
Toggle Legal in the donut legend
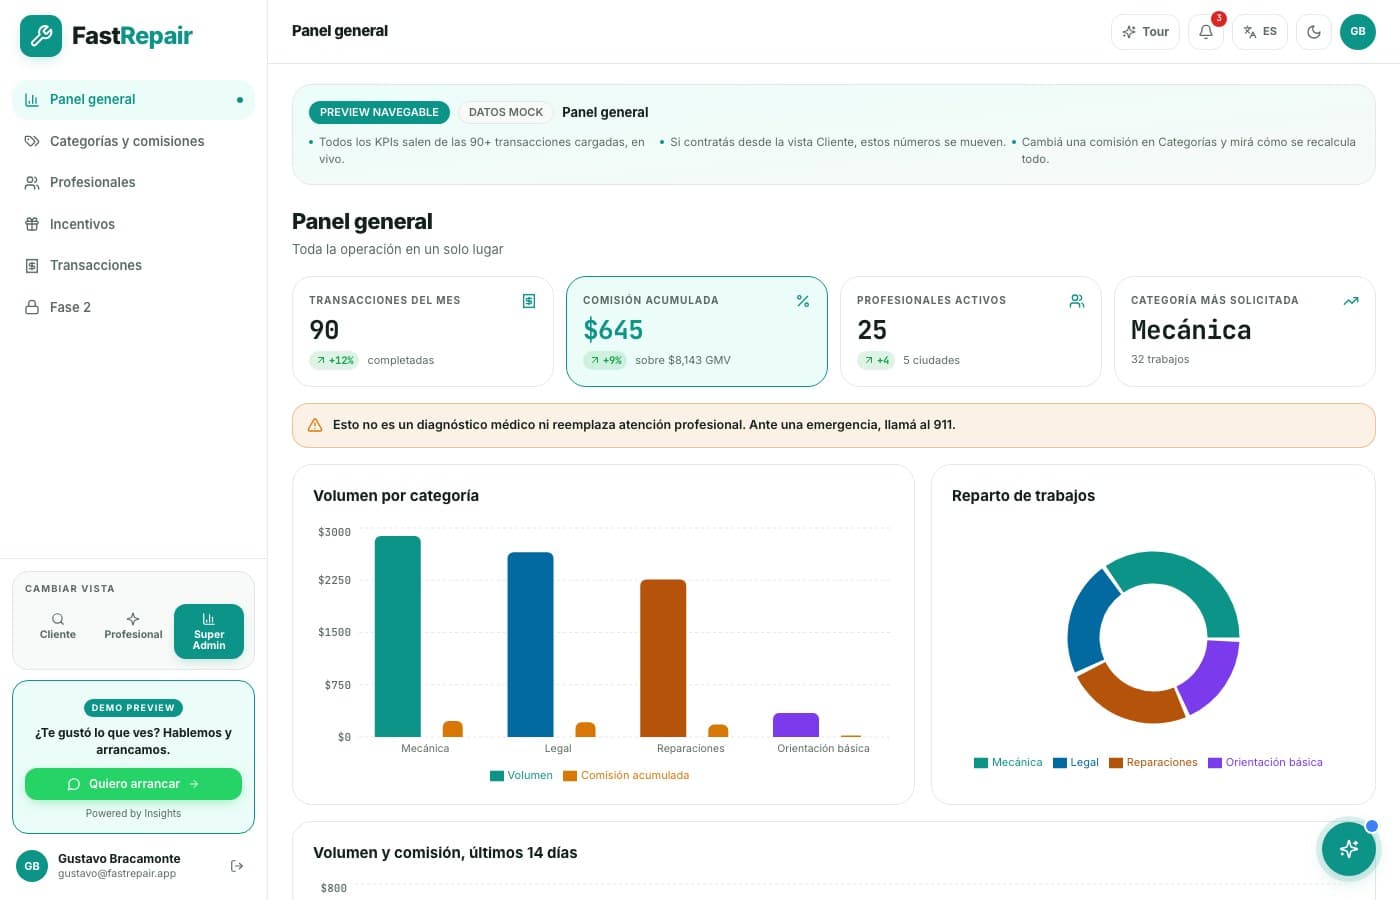pyautogui.click(x=1076, y=762)
